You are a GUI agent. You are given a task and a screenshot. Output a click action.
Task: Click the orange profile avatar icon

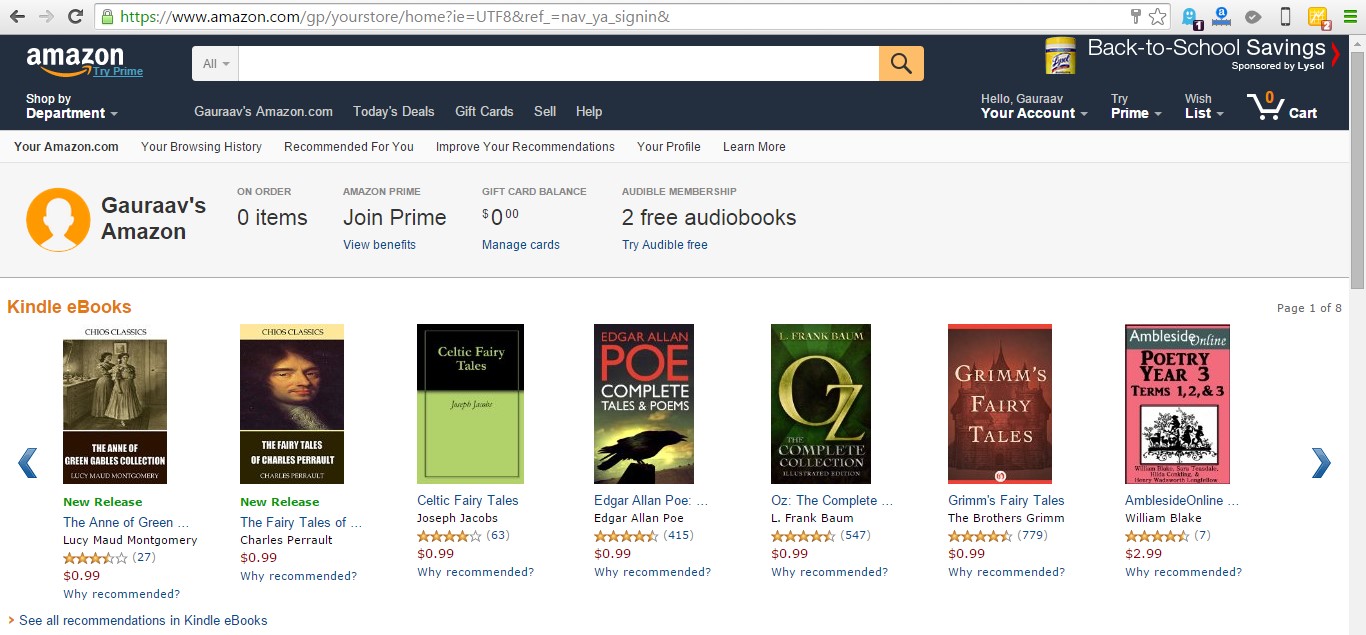(58, 219)
